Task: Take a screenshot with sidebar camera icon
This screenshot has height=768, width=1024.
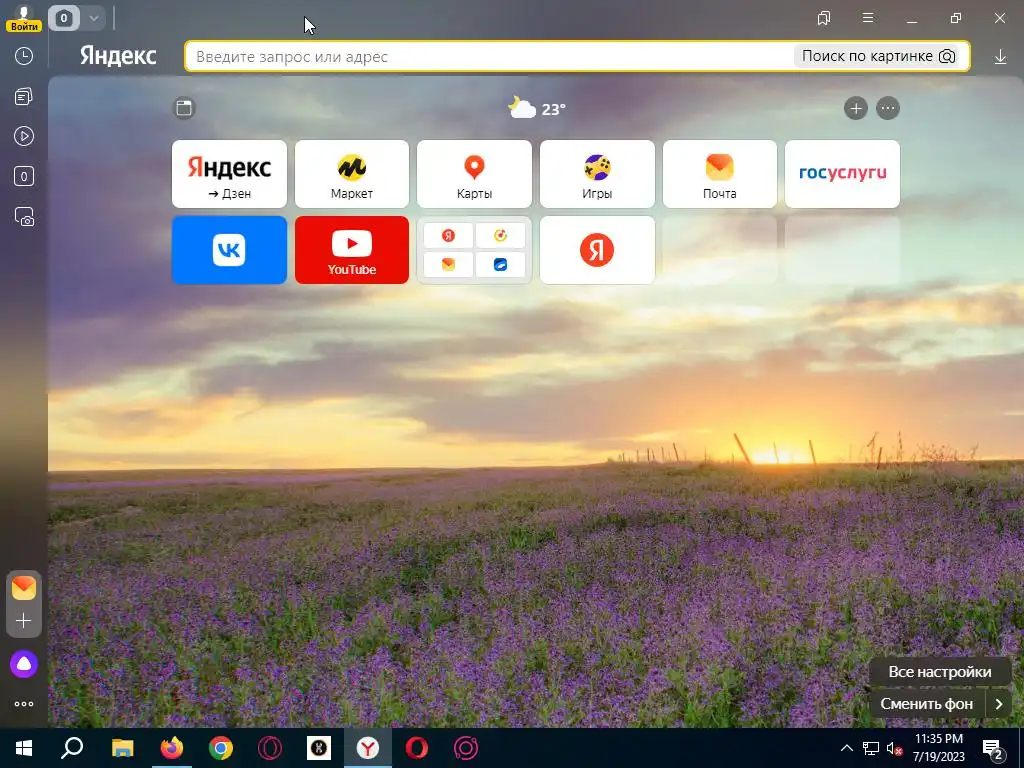Action: click(24, 217)
